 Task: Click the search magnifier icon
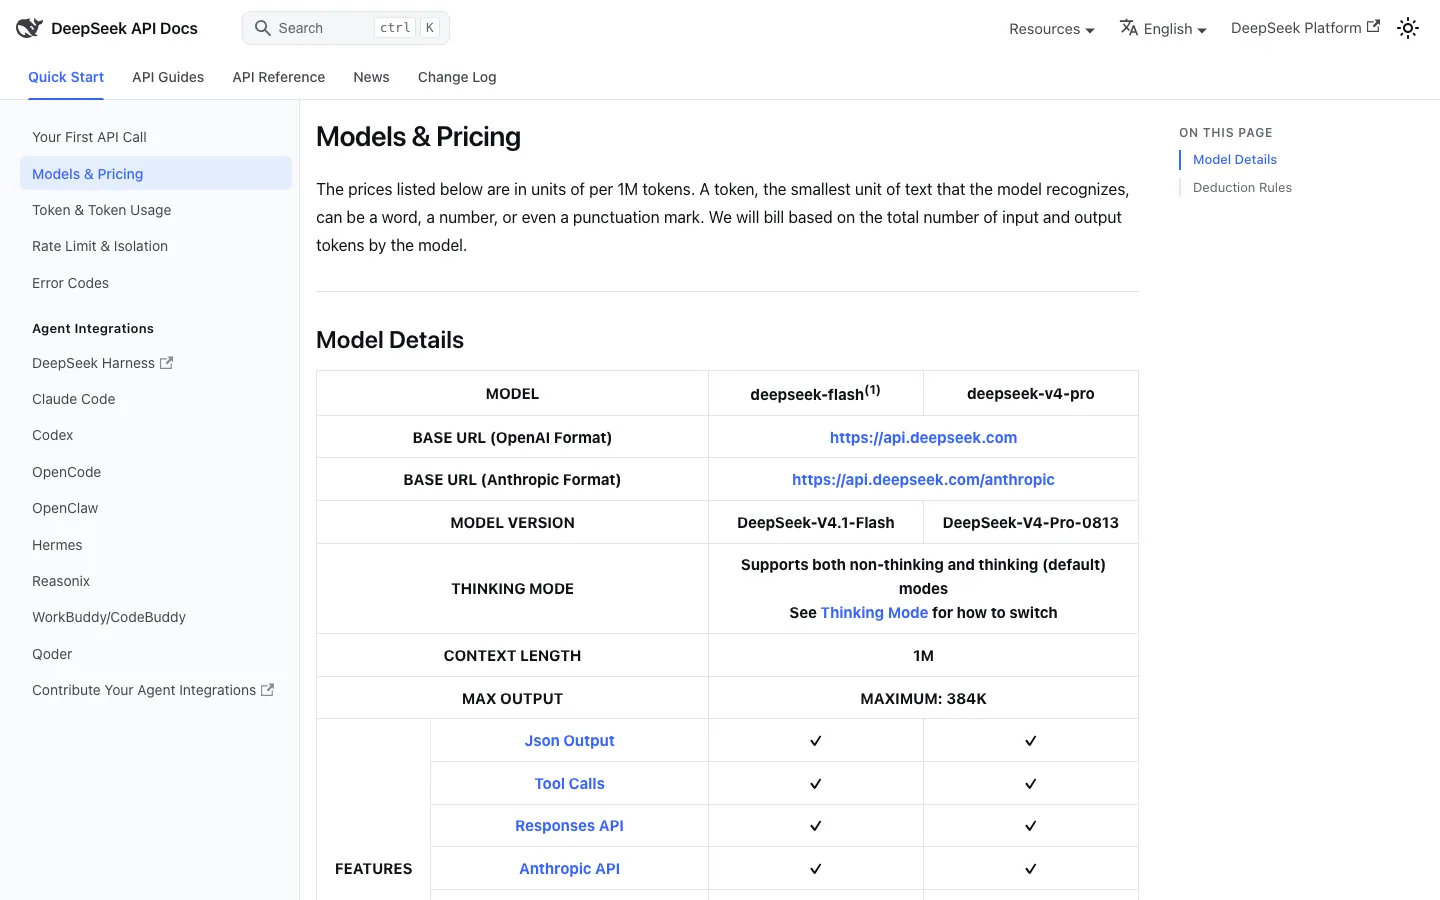(x=263, y=28)
